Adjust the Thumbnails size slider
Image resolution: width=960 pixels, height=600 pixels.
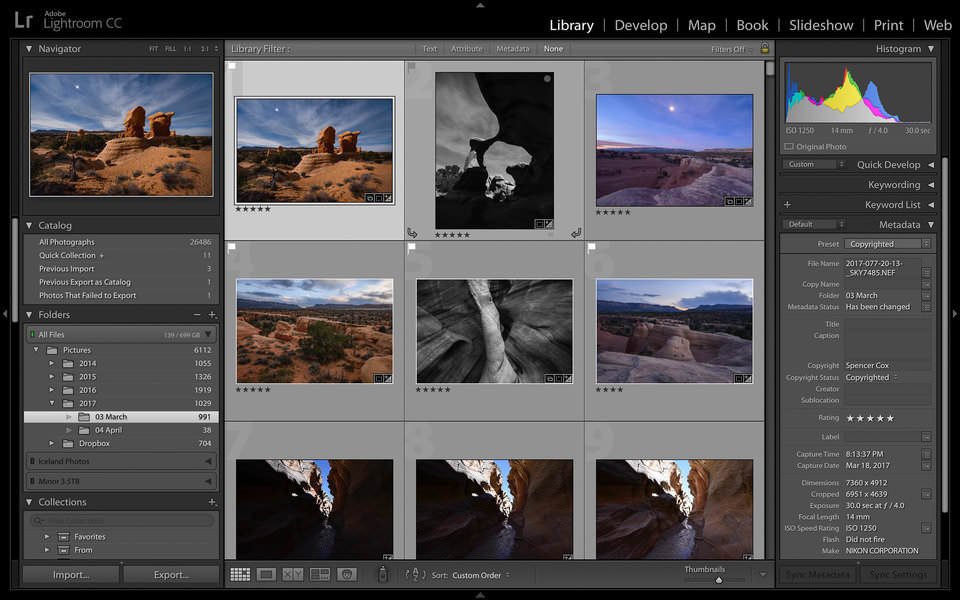719,580
